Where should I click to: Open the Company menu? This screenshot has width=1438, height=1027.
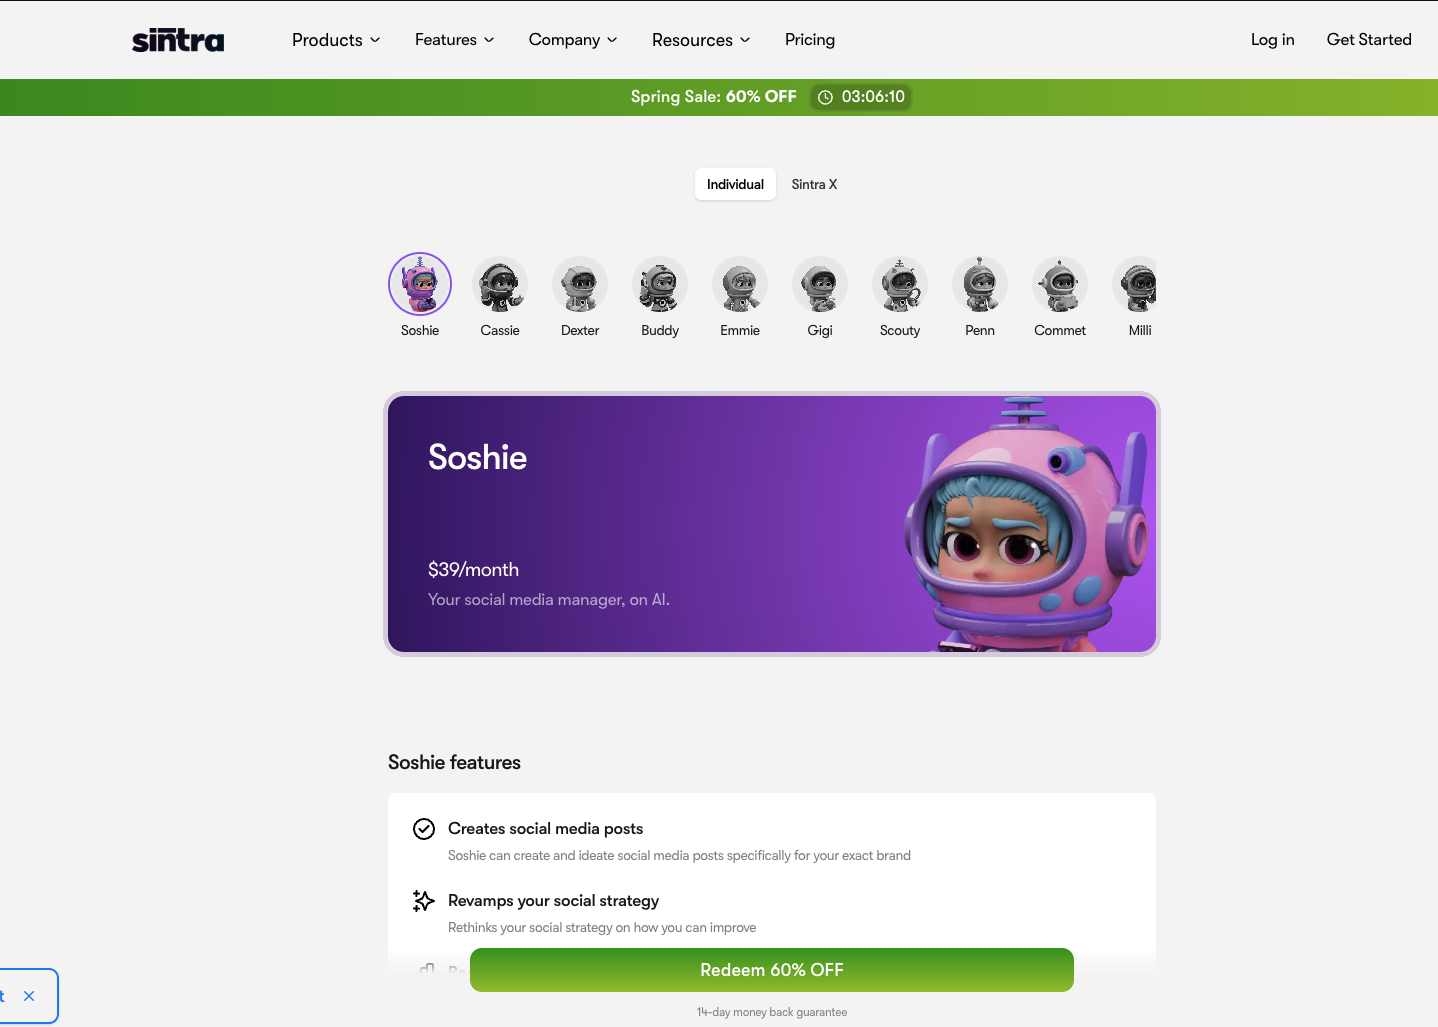573,40
